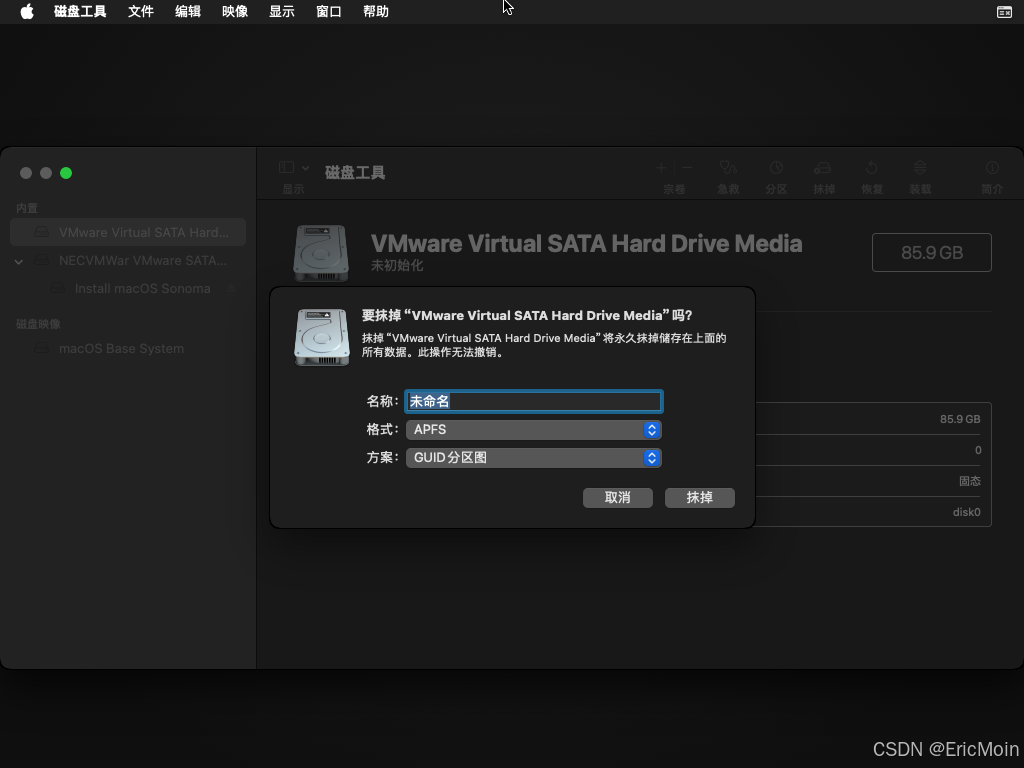Viewport: 1024px width, 768px height.
Task: Open the 方案 GUID分区图 scheme dropdown
Action: point(534,458)
